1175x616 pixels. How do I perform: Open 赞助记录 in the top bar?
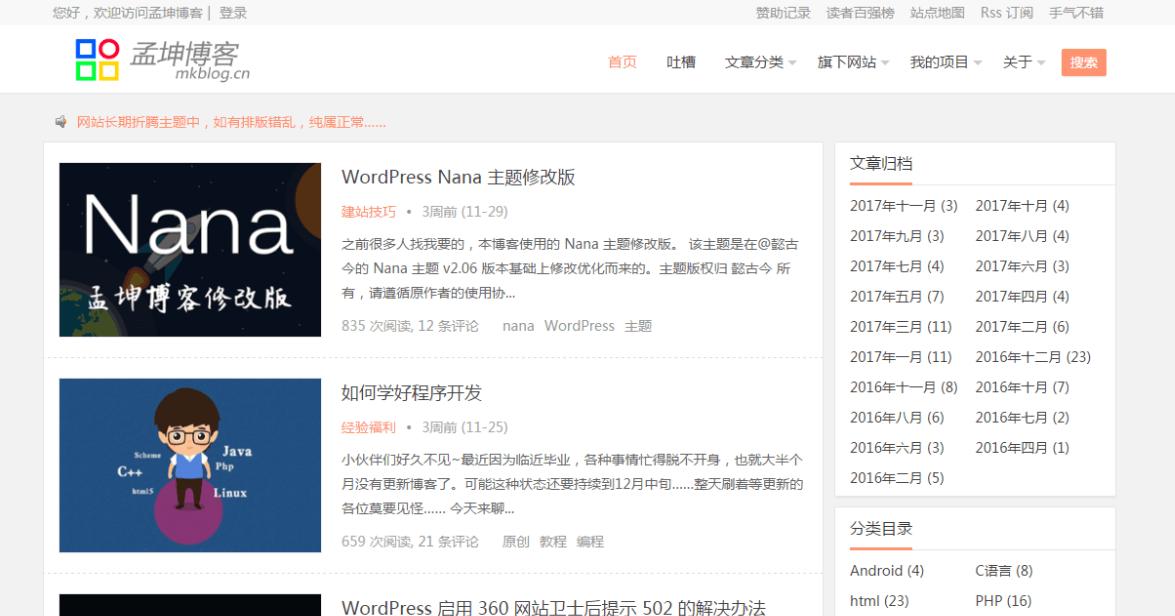tap(783, 13)
